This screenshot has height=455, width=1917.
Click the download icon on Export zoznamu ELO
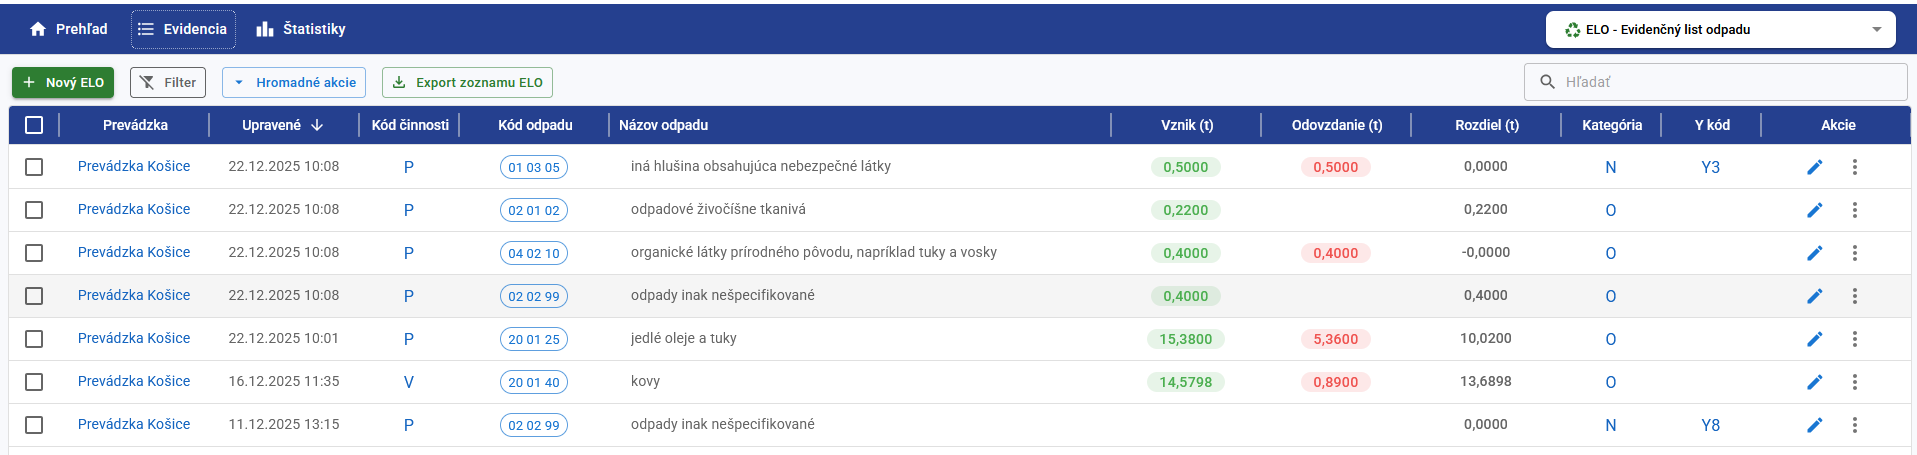[399, 83]
